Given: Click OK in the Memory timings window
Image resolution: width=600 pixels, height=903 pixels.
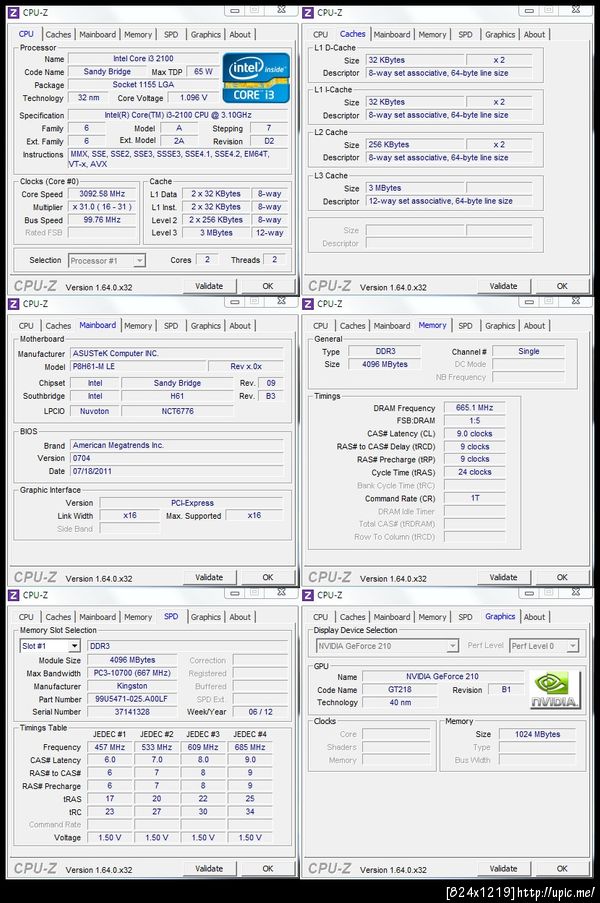Looking at the screenshot, I should [x=562, y=578].
